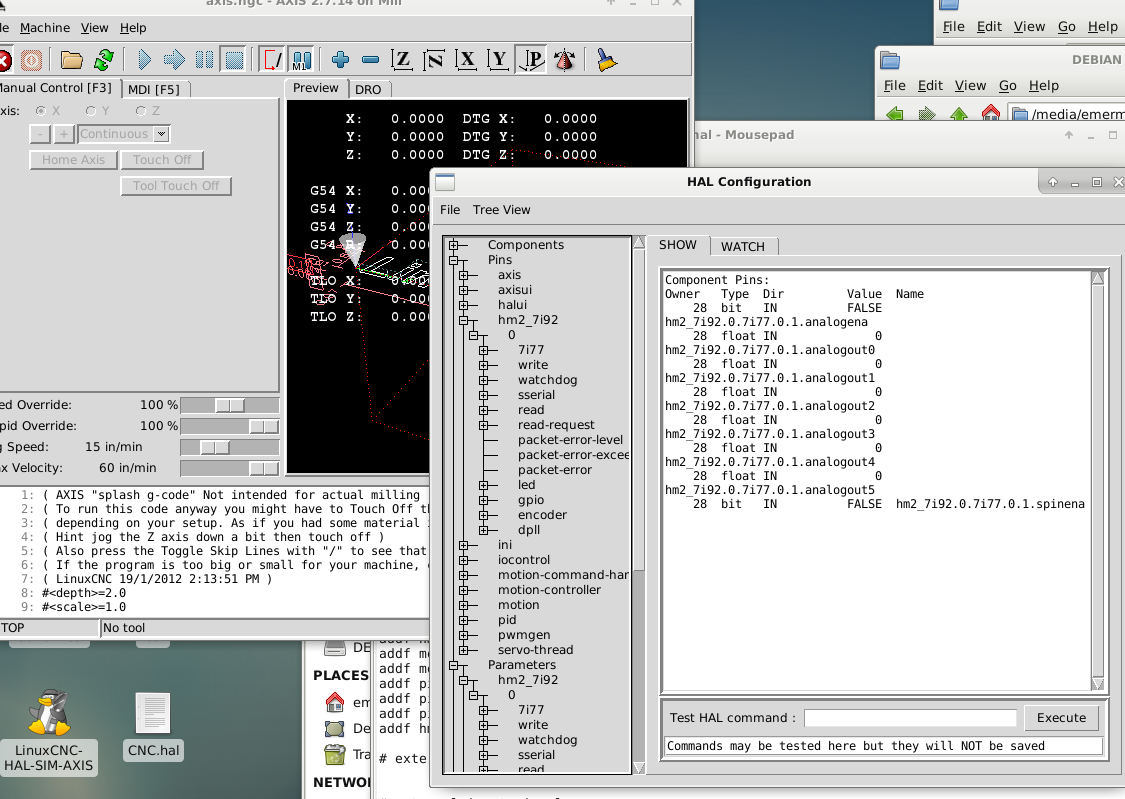The height and width of the screenshot is (799, 1125).
Task: Switch to the Preview tab
Action: 316,88
